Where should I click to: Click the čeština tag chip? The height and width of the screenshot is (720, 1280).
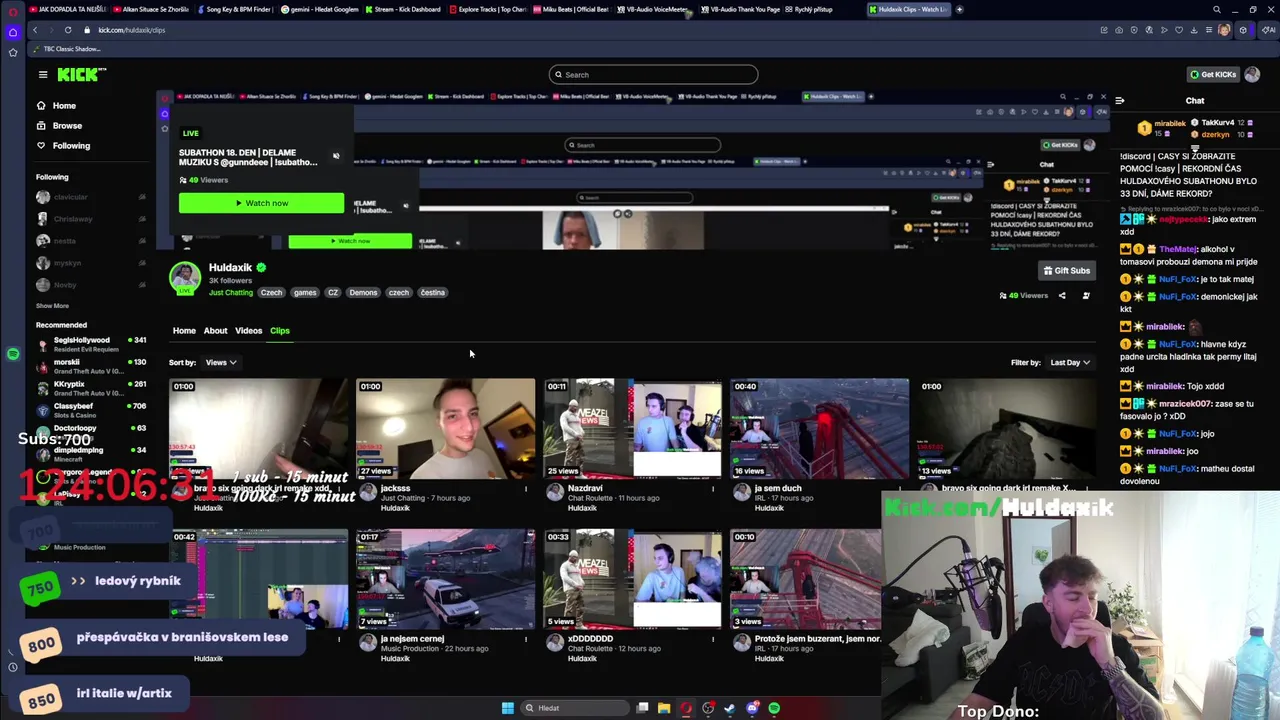[x=432, y=292]
